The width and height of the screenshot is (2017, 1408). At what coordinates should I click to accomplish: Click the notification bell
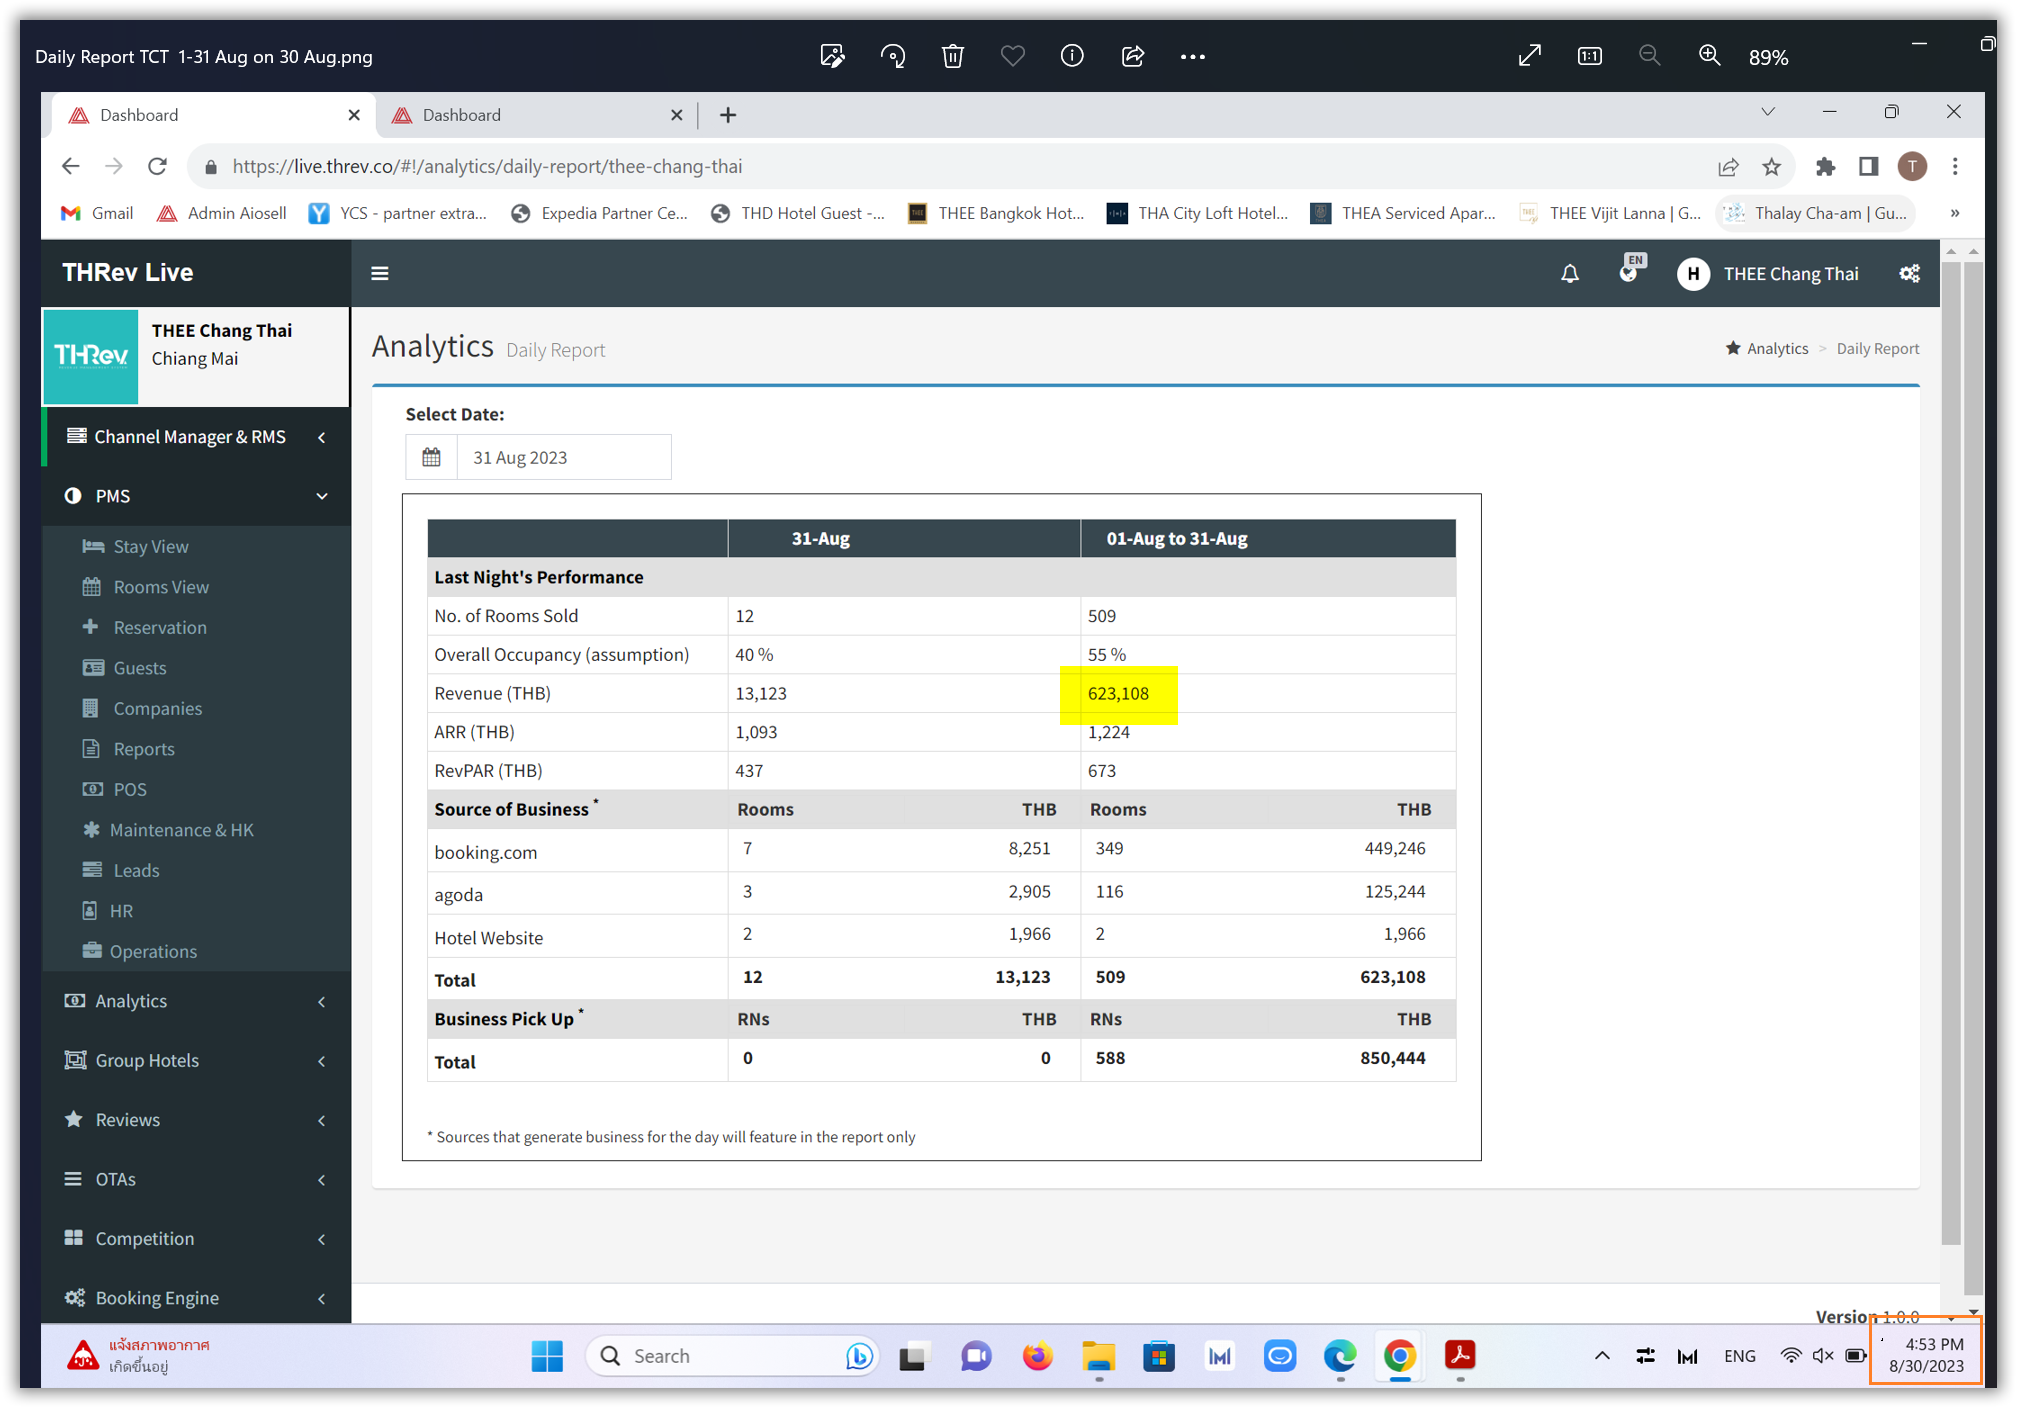(x=1569, y=273)
